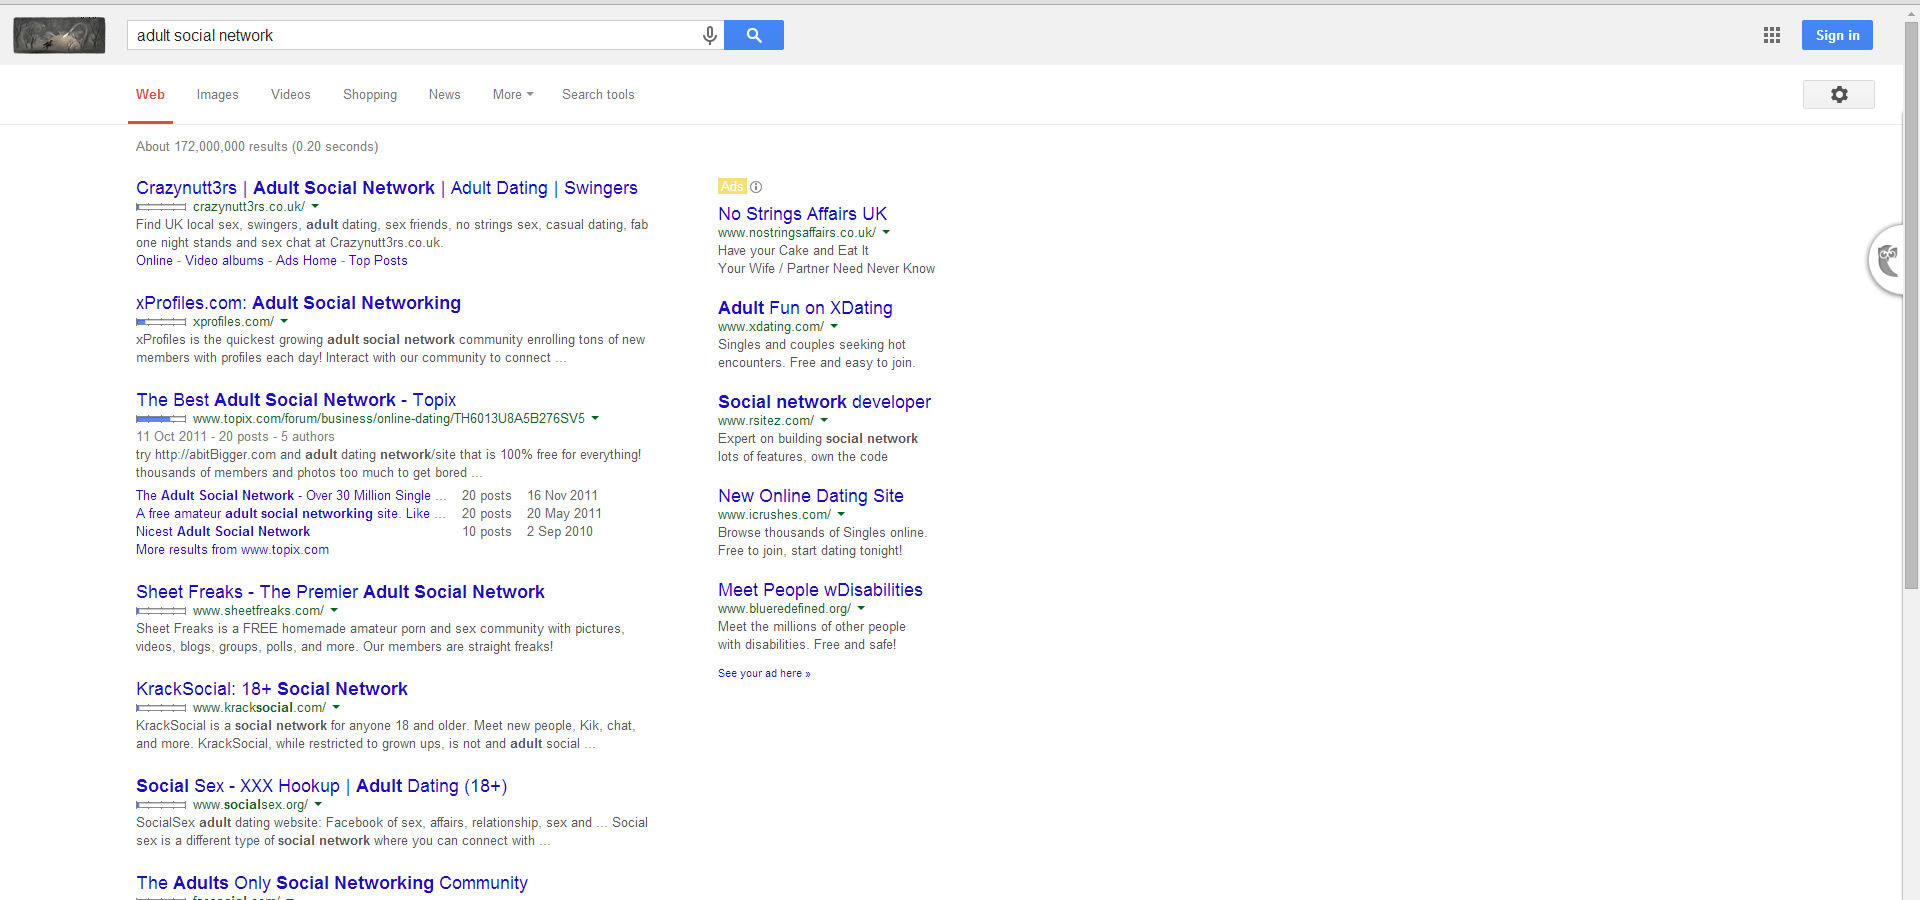Click the rating bar beside xprofiles.com

161,322
